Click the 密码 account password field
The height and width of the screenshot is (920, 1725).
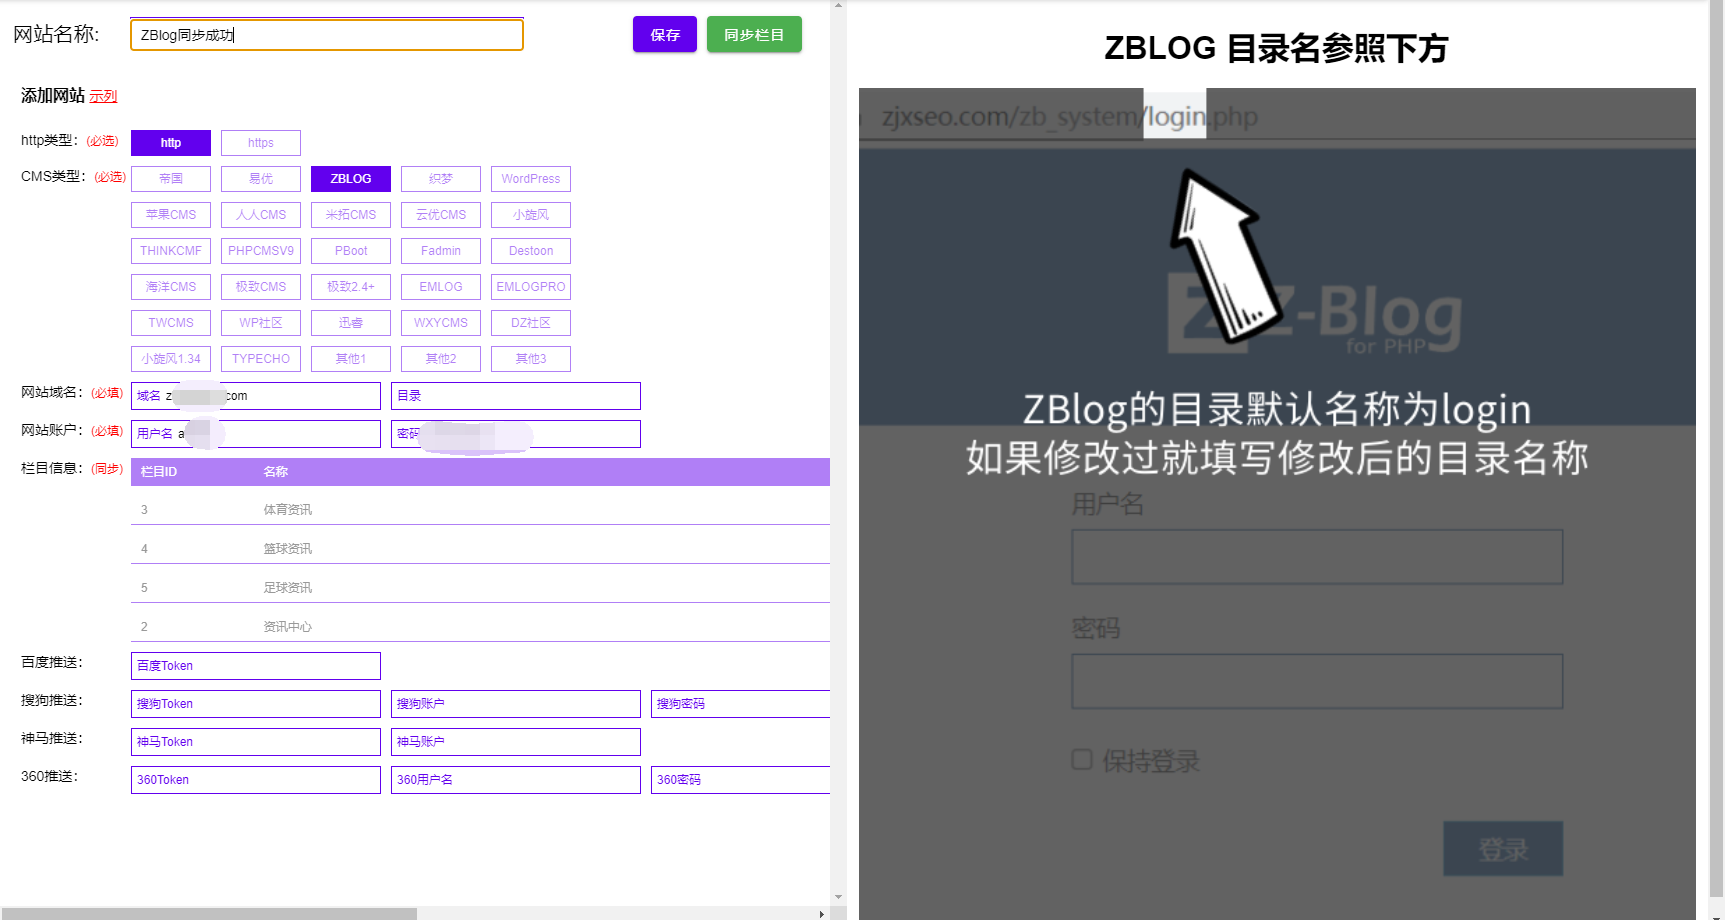pyautogui.click(x=516, y=434)
